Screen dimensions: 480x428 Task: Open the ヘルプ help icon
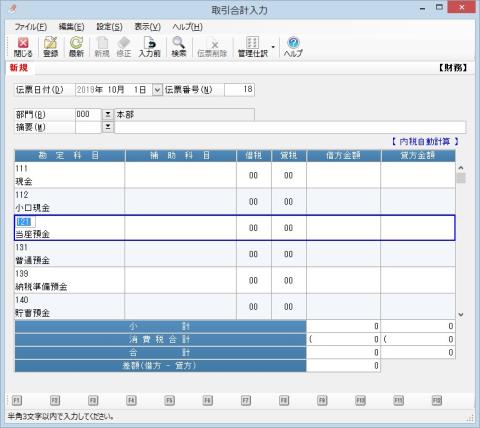[x=293, y=47]
